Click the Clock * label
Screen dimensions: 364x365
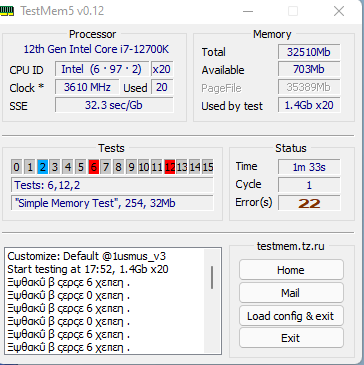coord(27,88)
